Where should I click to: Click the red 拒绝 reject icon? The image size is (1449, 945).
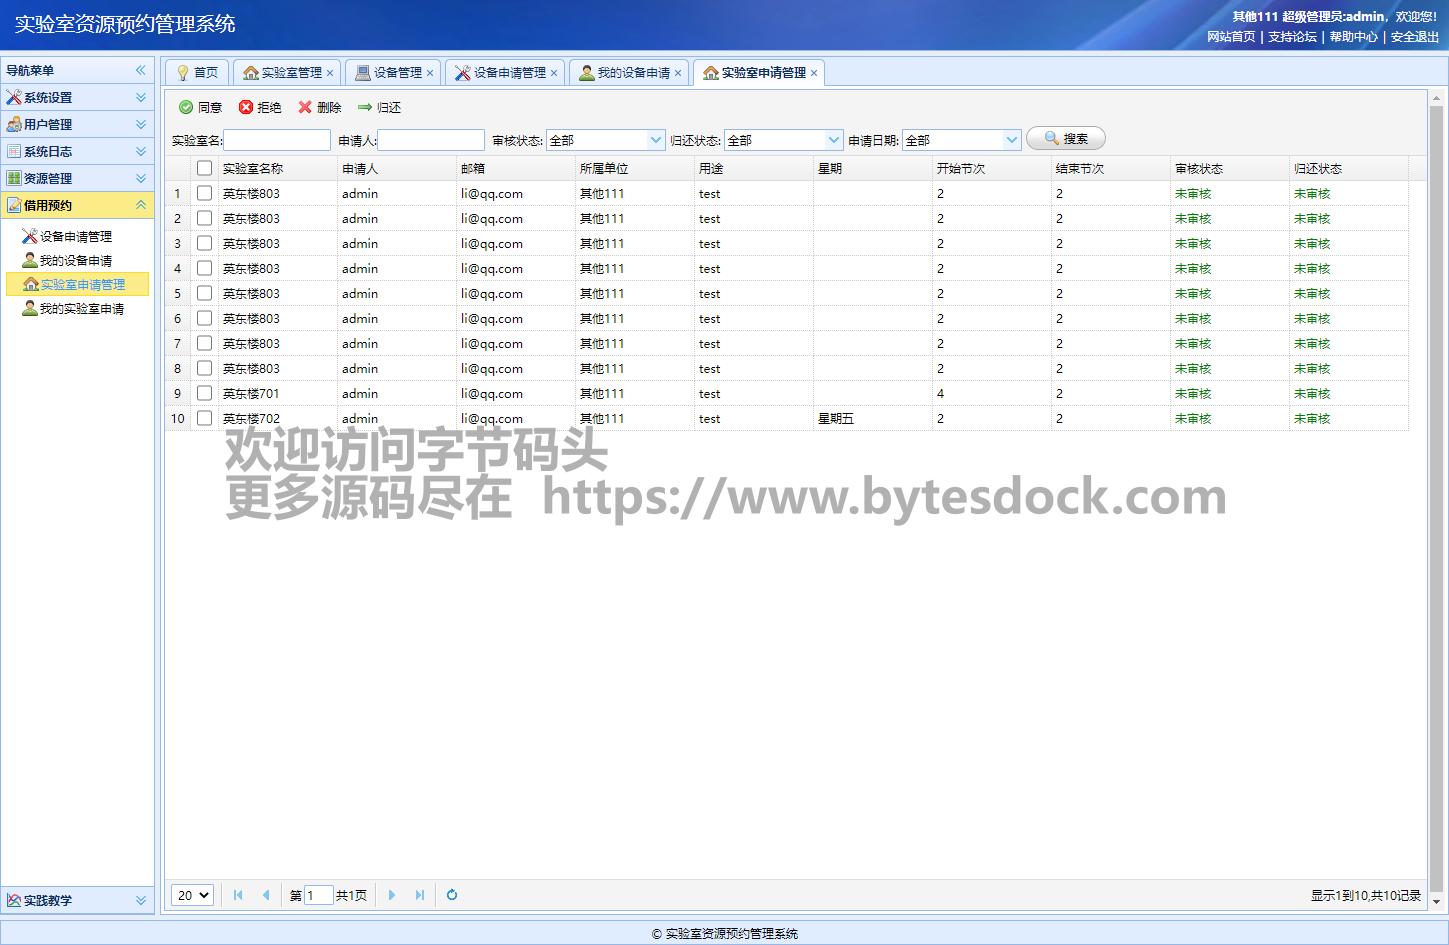pyautogui.click(x=246, y=107)
